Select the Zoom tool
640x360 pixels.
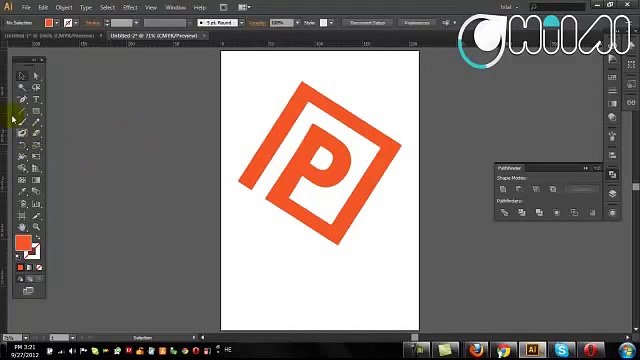(36, 227)
